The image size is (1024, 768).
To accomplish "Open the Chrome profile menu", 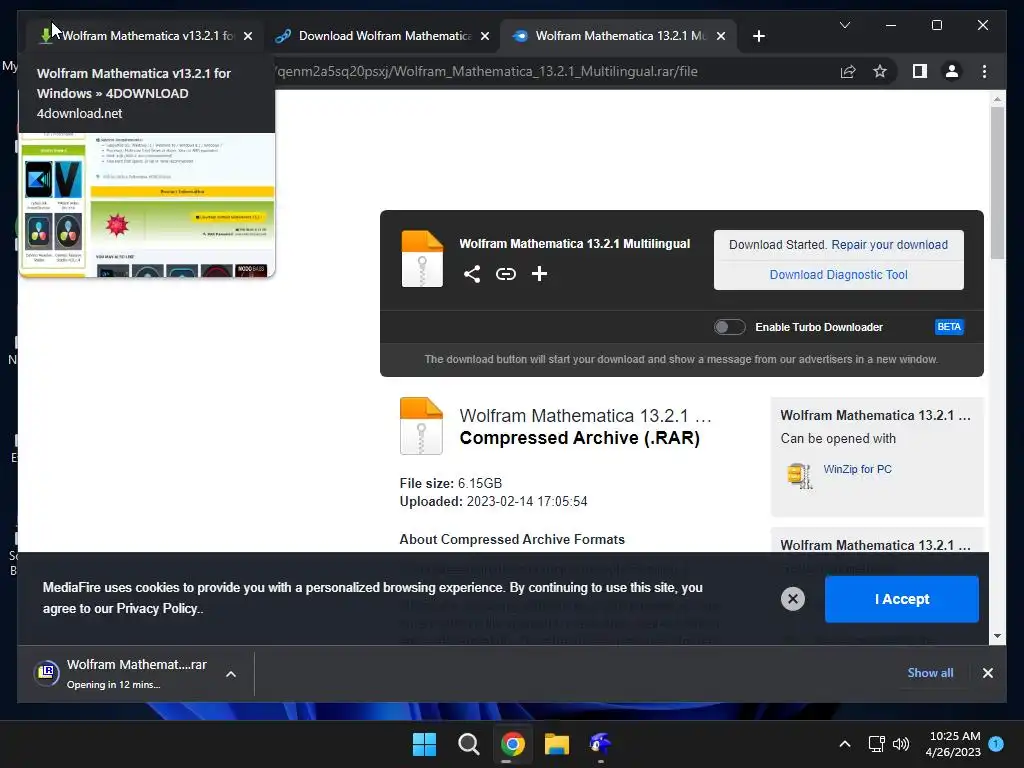I will click(x=952, y=71).
